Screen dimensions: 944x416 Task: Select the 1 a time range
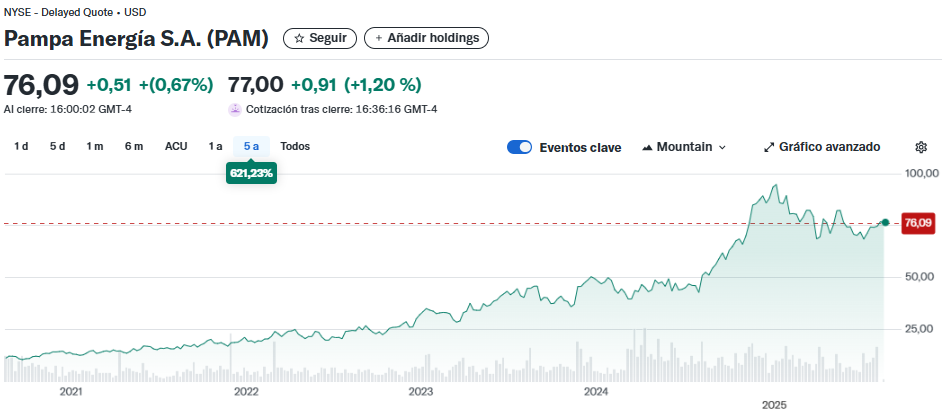click(216, 146)
